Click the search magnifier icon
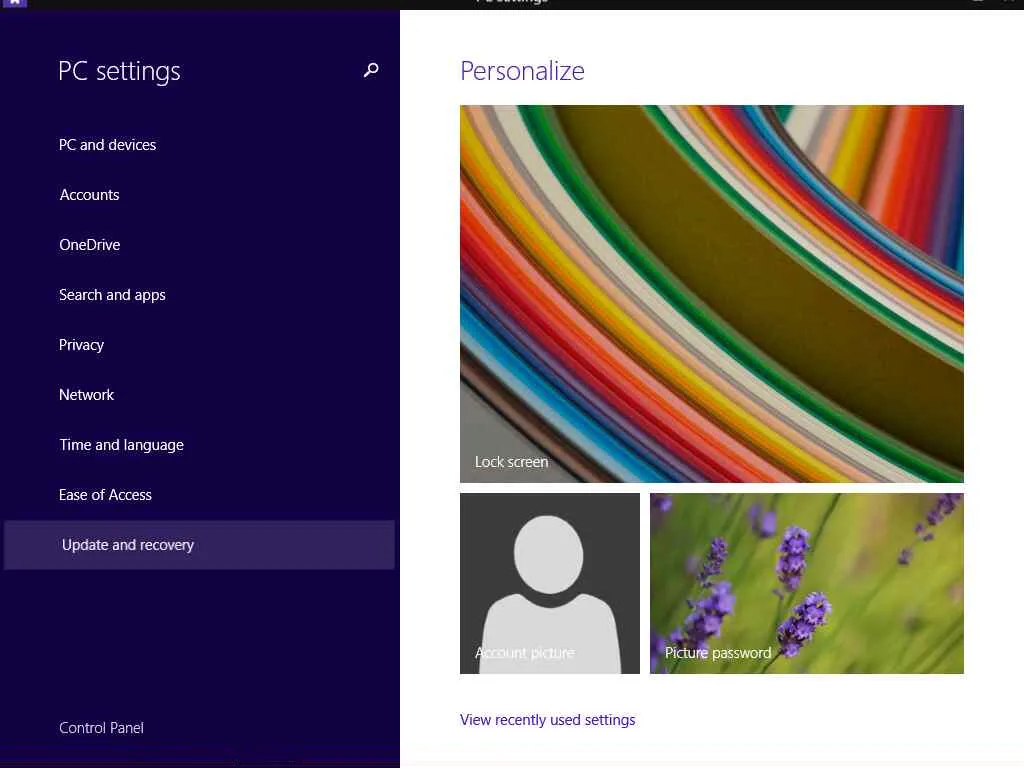This screenshot has height=768, width=1024. [x=371, y=70]
